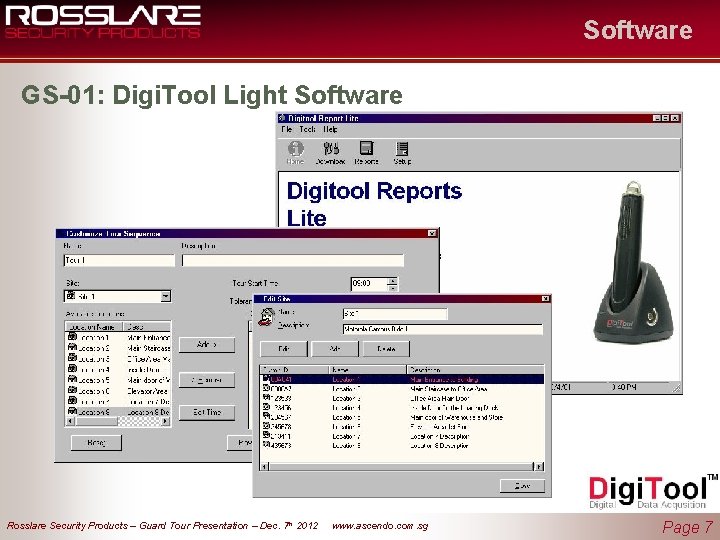Select the Main Staircase to Office Area row

coord(402,389)
